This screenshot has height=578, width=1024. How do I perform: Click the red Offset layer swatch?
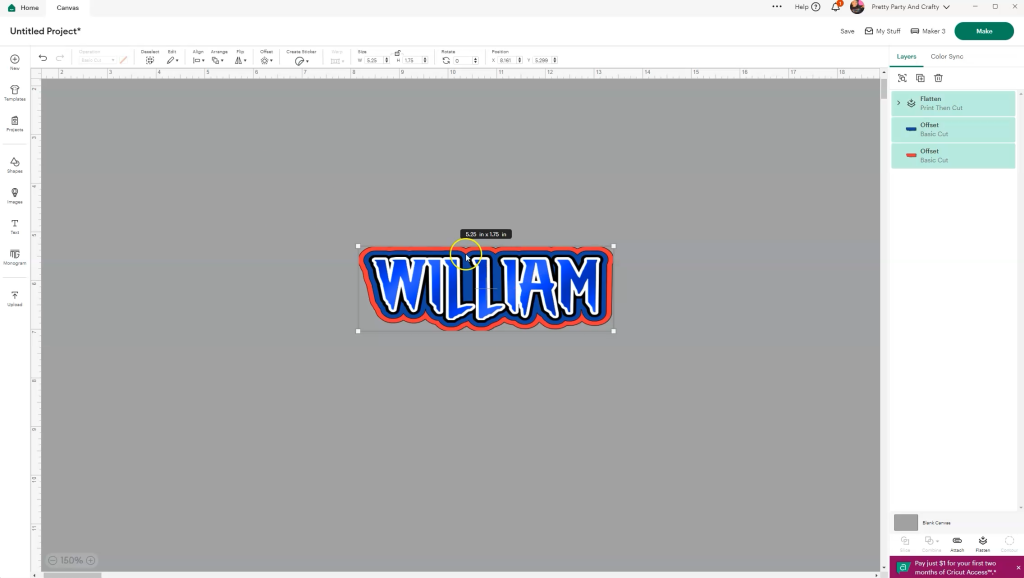point(910,155)
